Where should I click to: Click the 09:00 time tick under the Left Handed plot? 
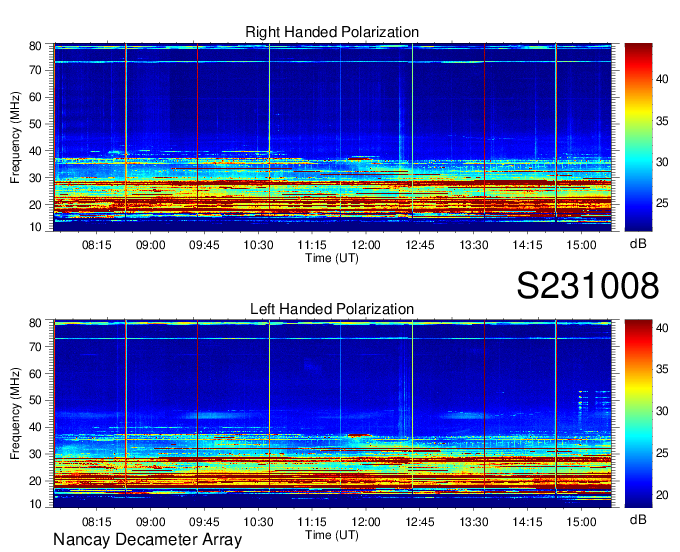pos(150,522)
